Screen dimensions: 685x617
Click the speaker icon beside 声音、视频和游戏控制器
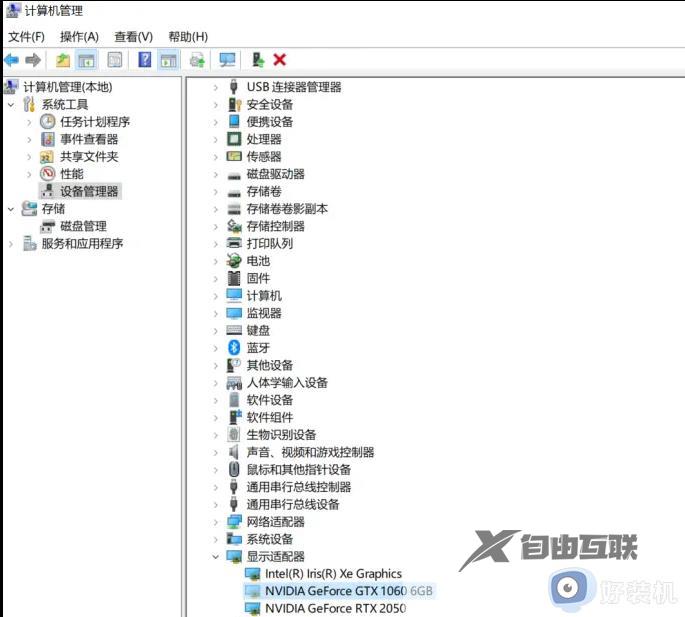(234, 452)
